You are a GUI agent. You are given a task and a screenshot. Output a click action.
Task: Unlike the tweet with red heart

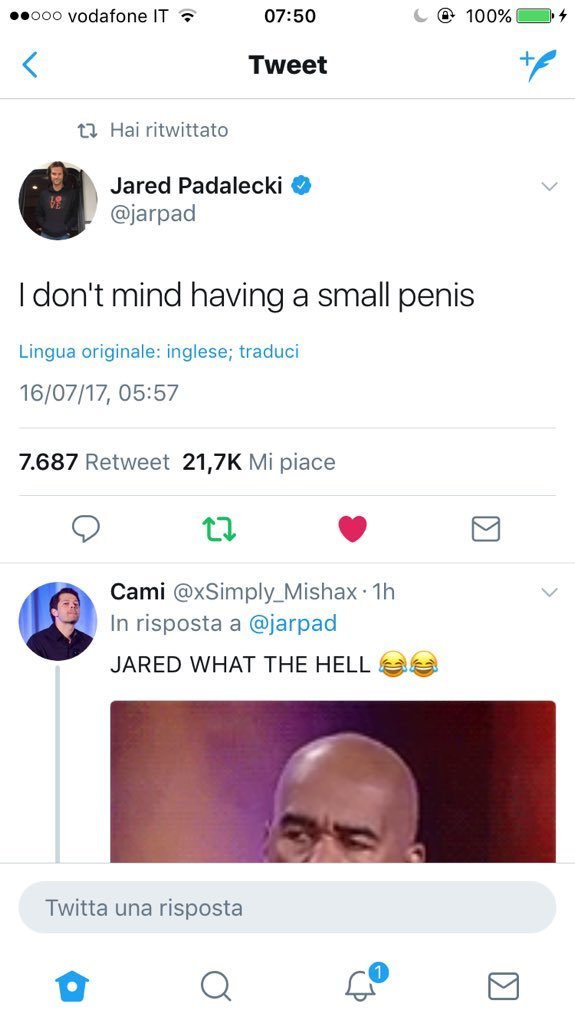(353, 529)
